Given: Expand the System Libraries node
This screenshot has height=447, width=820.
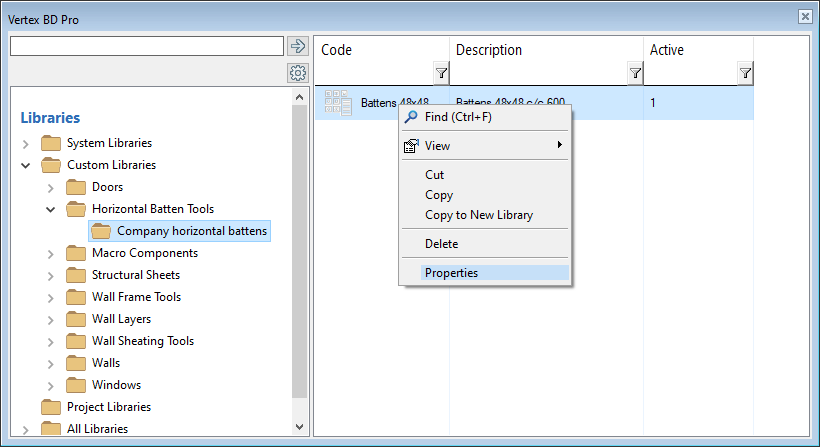Looking at the screenshot, I should click(26, 144).
